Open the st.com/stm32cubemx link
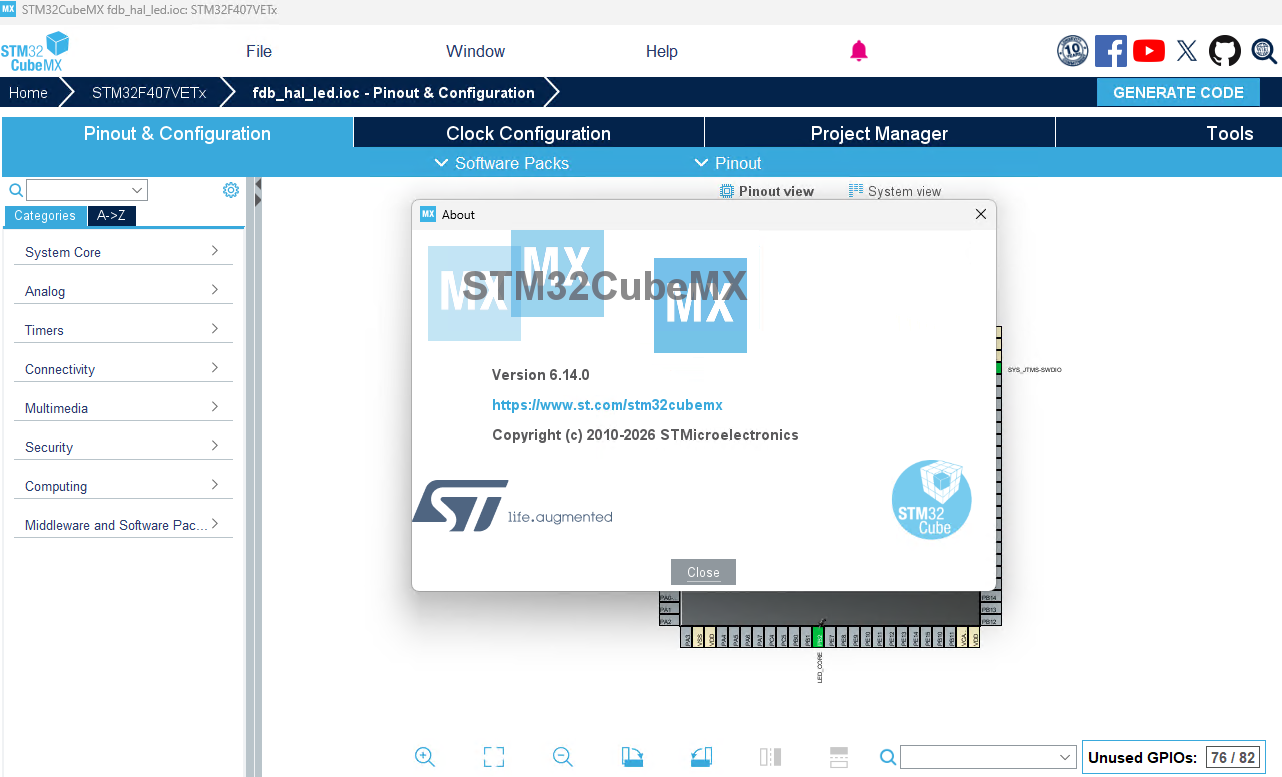1282x777 pixels. (x=607, y=405)
